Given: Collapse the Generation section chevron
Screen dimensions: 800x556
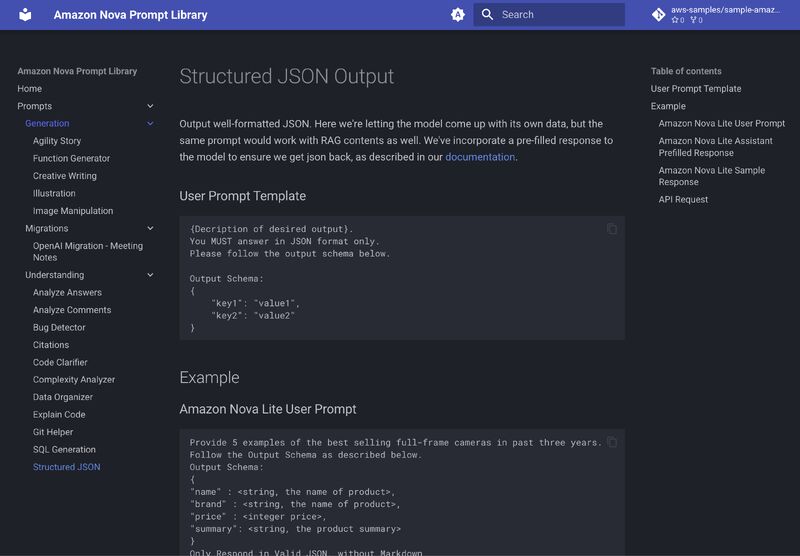Looking at the screenshot, I should [x=150, y=123].
